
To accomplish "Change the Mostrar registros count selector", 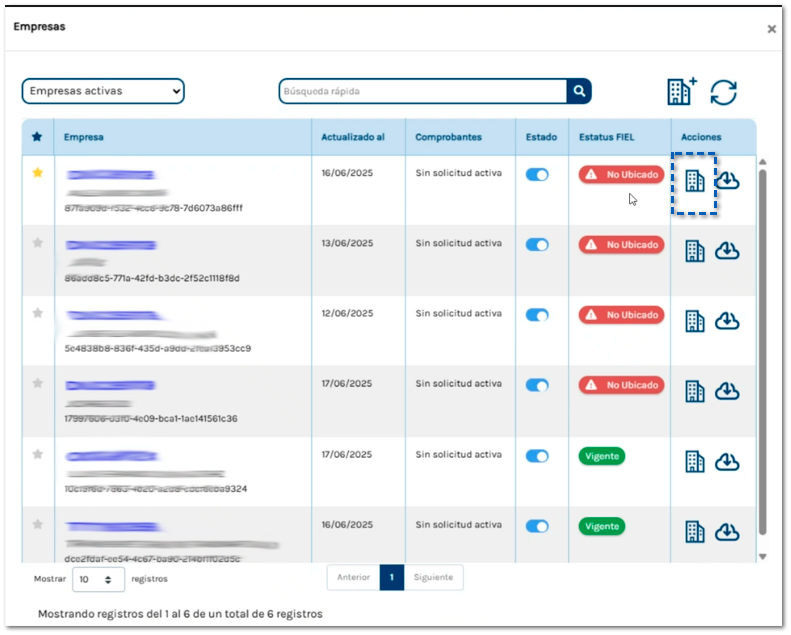I will [x=98, y=579].
